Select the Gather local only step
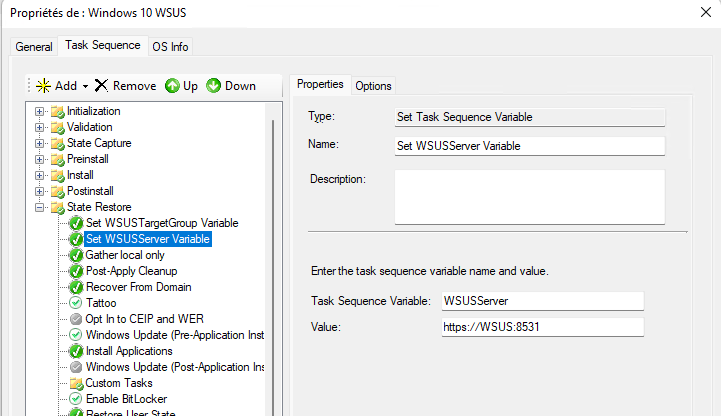721x416 pixels. click(x=125, y=255)
